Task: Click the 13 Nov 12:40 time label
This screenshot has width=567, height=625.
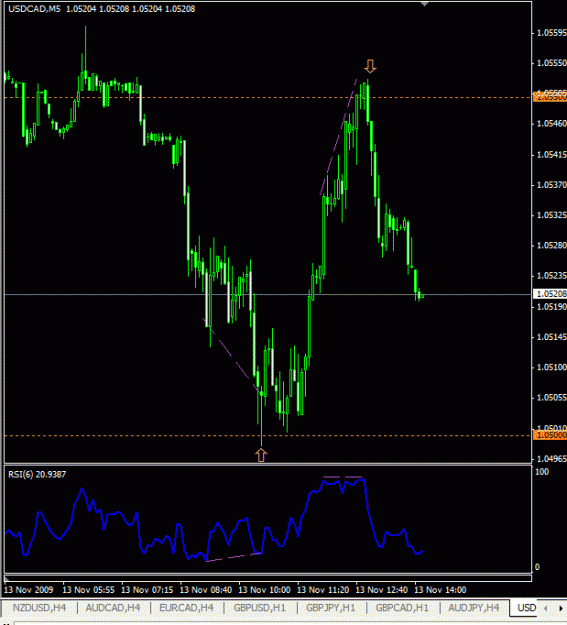Action: (x=382, y=590)
